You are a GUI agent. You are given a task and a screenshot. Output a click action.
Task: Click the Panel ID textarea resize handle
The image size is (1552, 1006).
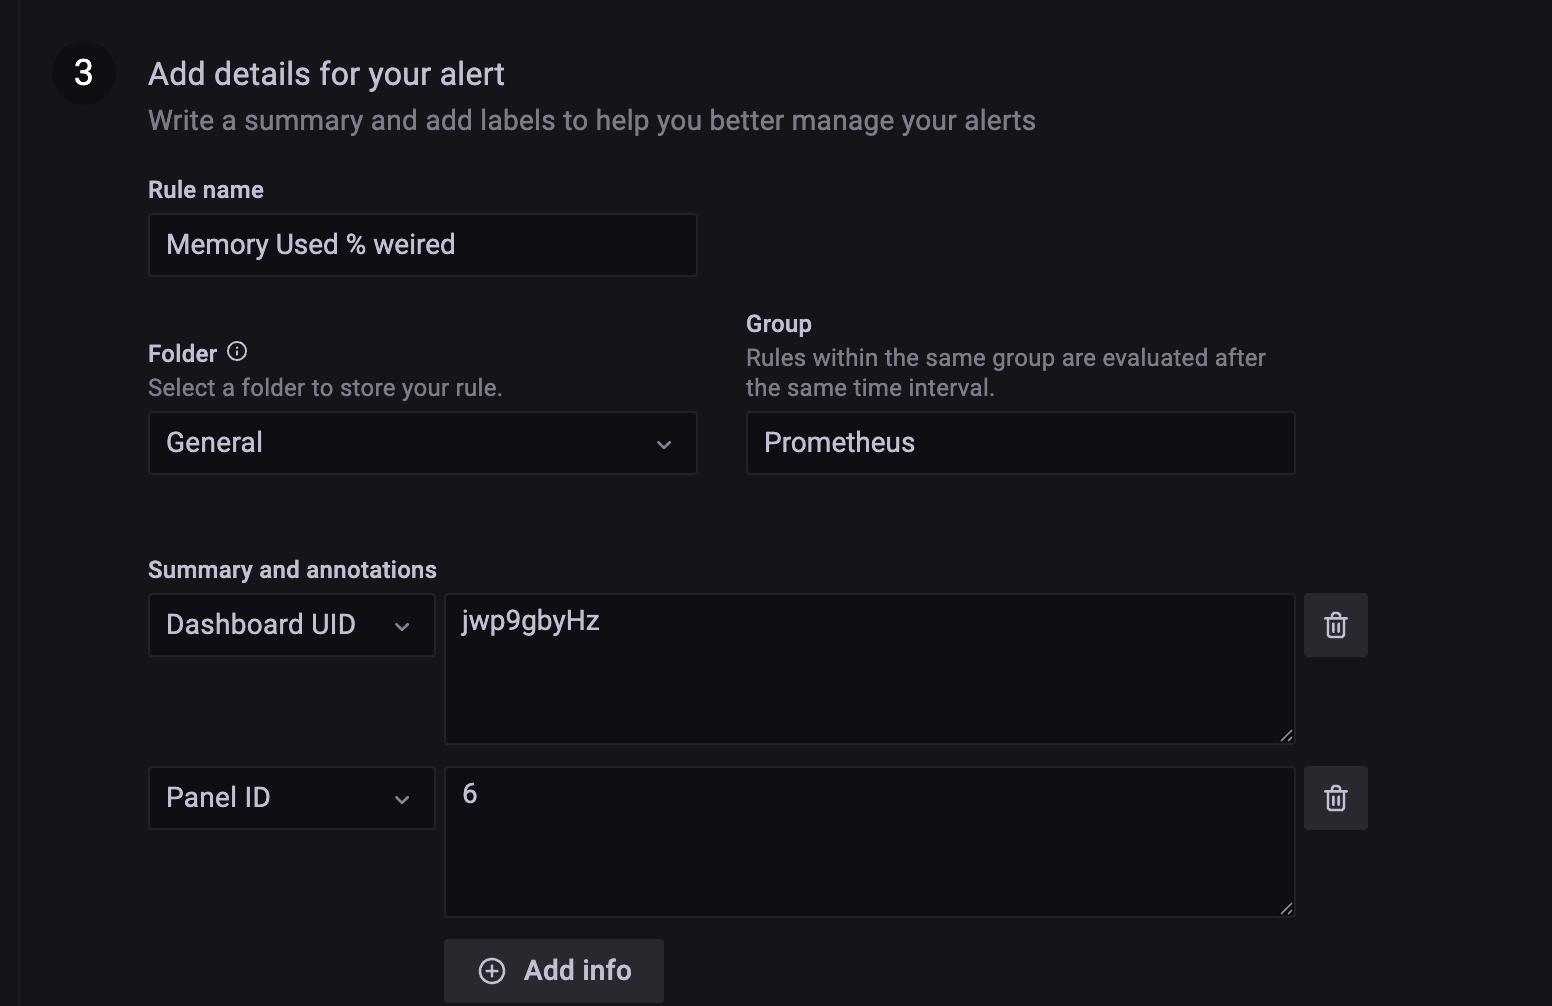pyautogui.click(x=1286, y=909)
